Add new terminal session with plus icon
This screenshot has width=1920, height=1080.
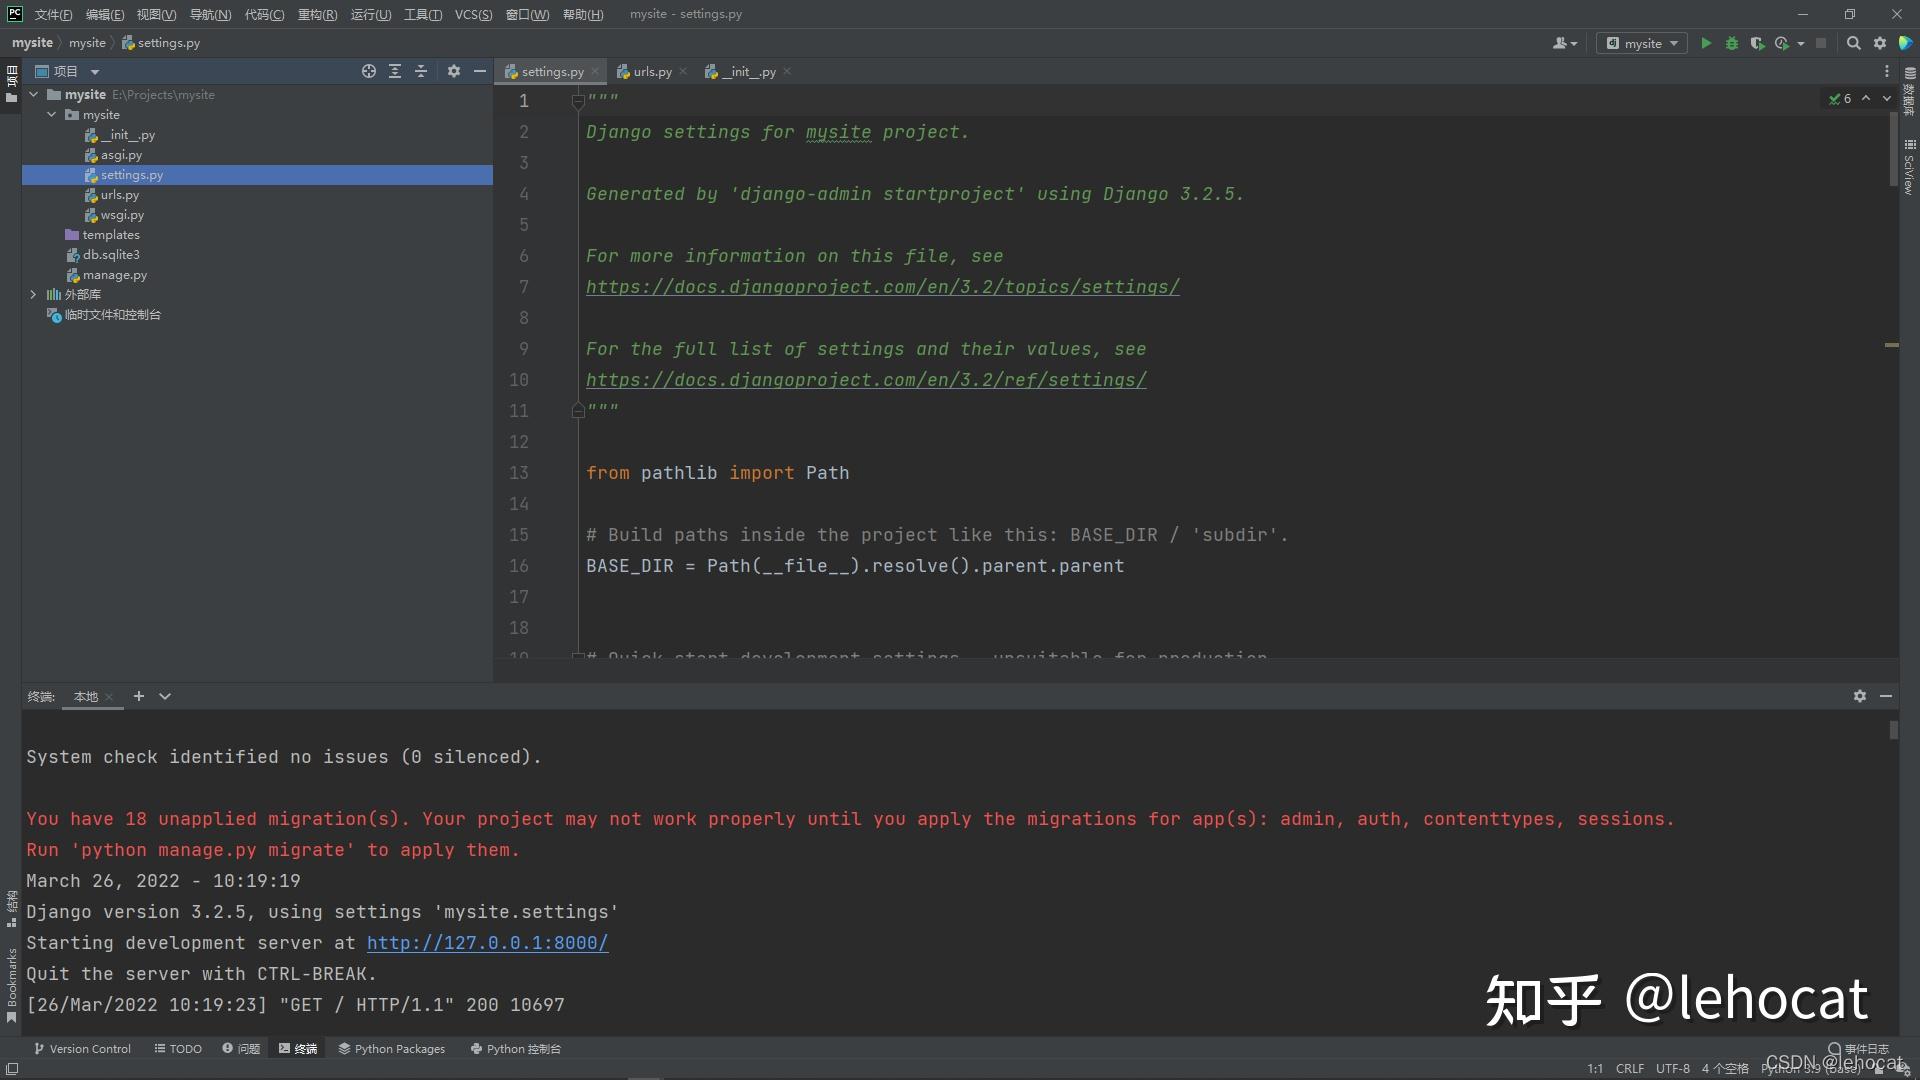coord(139,696)
